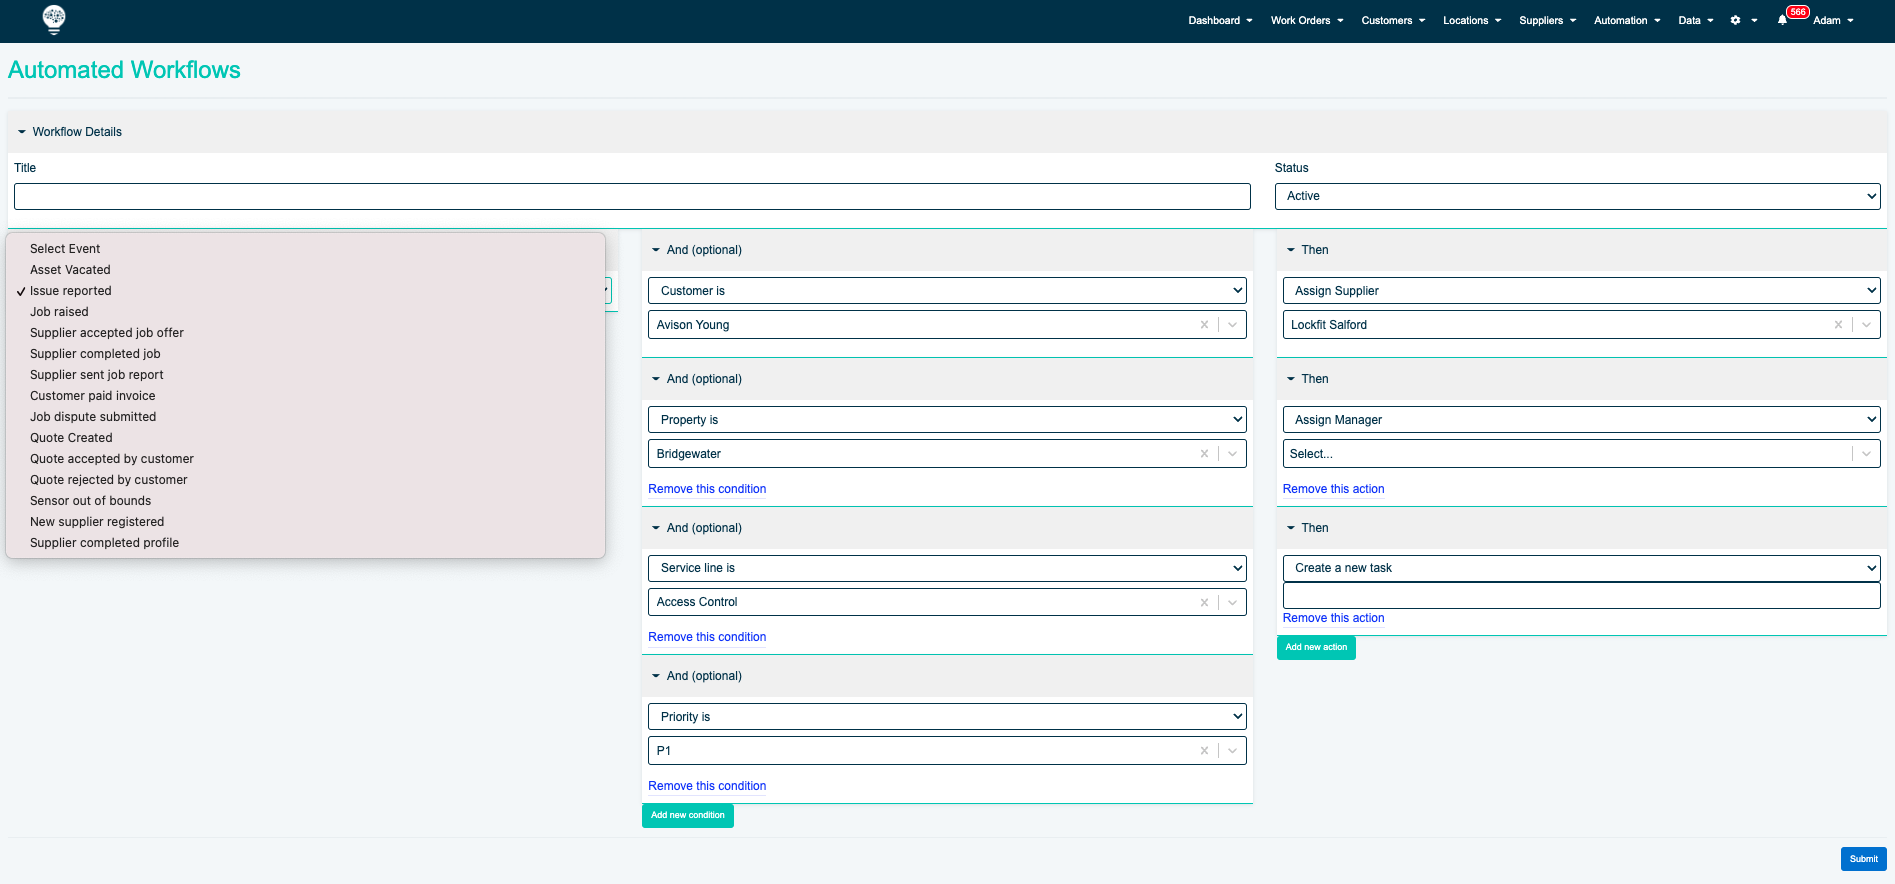Open the Assign Manager Select... dropdown
The width and height of the screenshot is (1895, 884).
[1581, 454]
